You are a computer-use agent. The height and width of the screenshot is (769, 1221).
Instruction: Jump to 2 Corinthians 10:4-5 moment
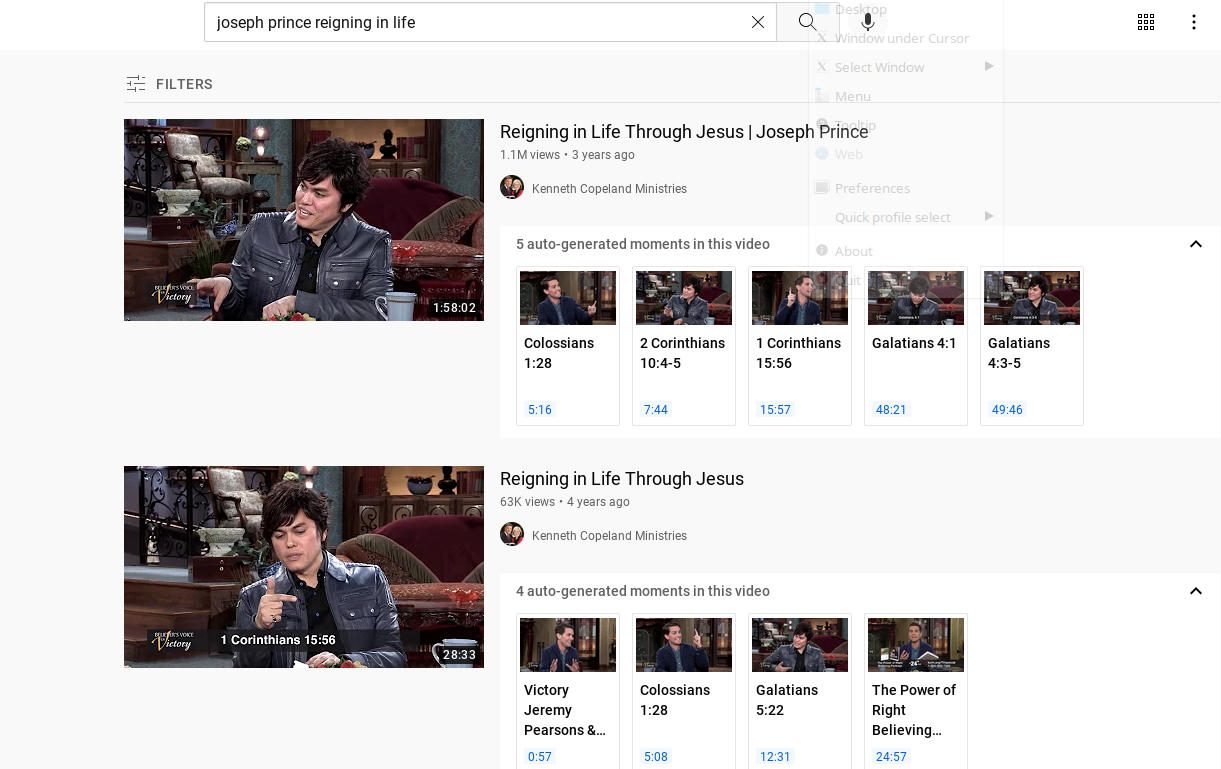point(684,346)
